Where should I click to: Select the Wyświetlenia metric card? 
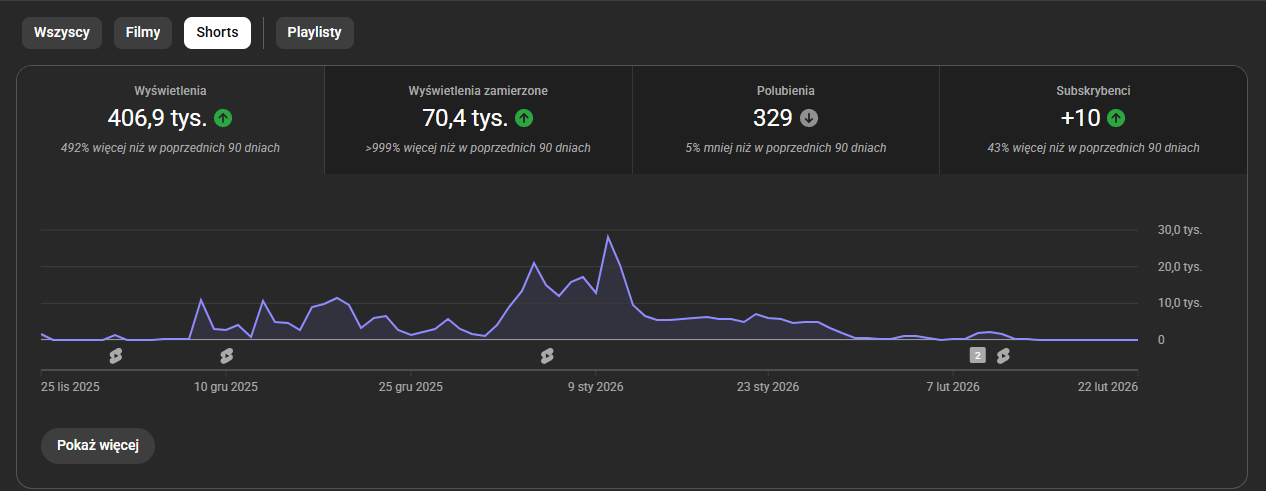(x=170, y=119)
